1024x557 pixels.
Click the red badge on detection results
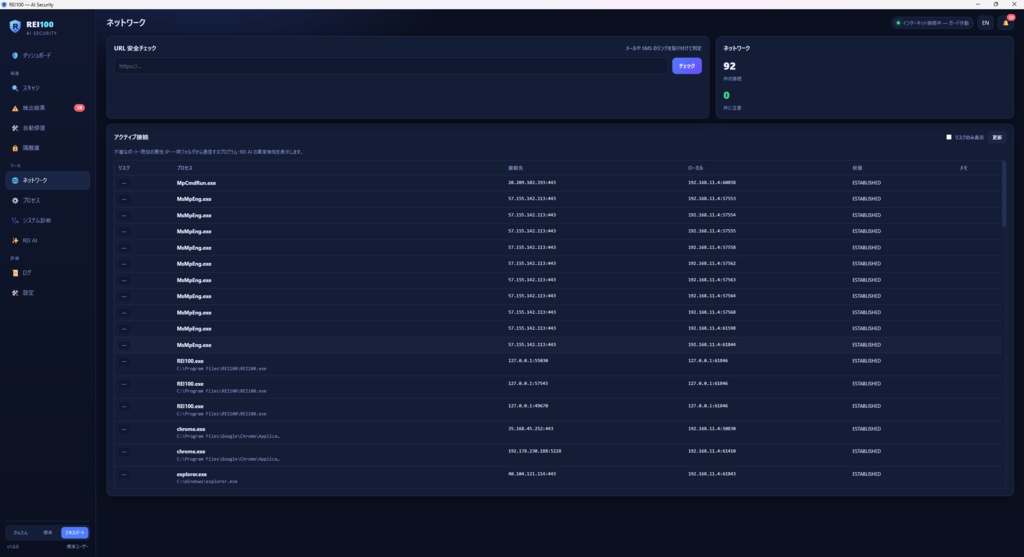point(79,108)
